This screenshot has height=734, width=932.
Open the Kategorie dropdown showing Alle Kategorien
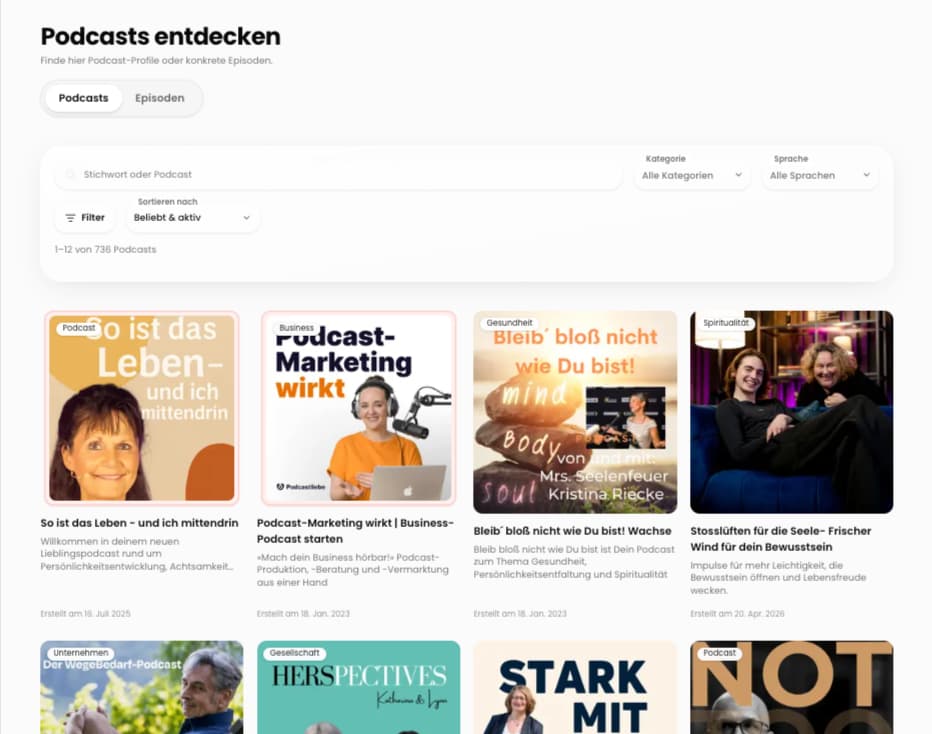pos(692,175)
